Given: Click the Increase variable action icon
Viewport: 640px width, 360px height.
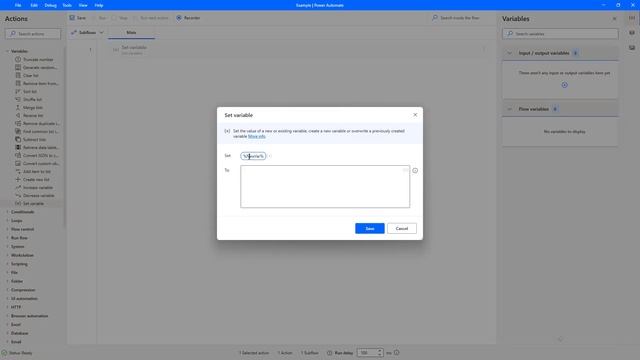Looking at the screenshot, I should pos(18,187).
